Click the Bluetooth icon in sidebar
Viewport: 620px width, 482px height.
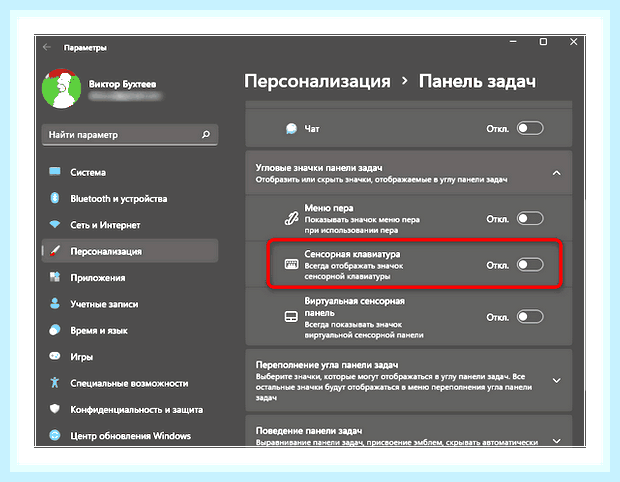click(55, 198)
